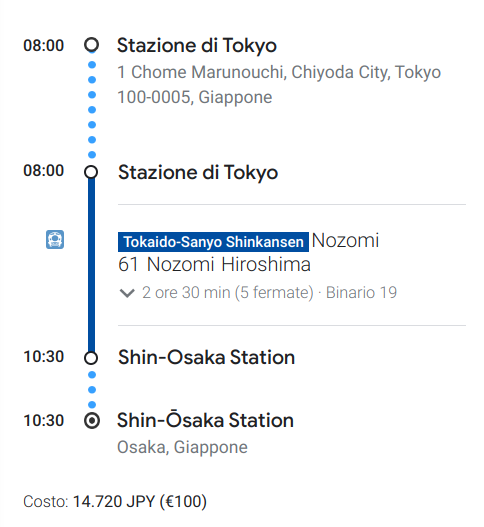Click the boarding circle marker at Stazione di Tokyo

(x=91, y=172)
